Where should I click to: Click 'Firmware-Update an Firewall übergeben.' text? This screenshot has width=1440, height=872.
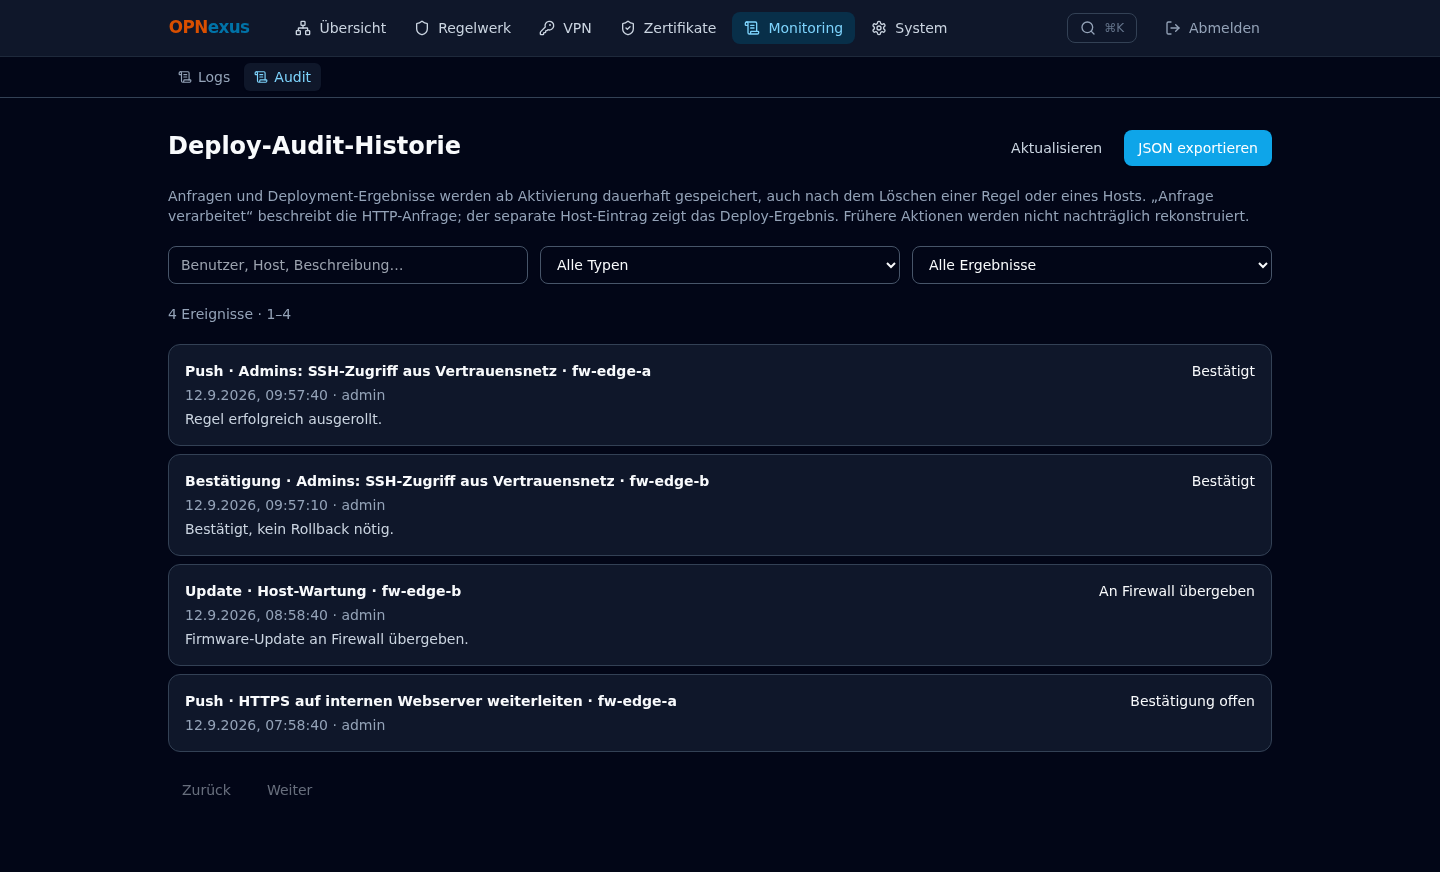point(327,639)
